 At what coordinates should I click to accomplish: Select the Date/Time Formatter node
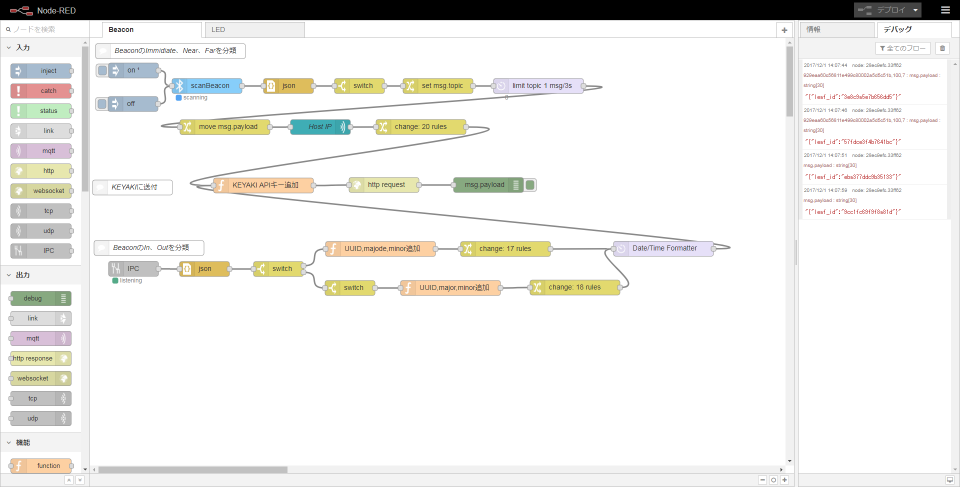[x=664, y=249]
